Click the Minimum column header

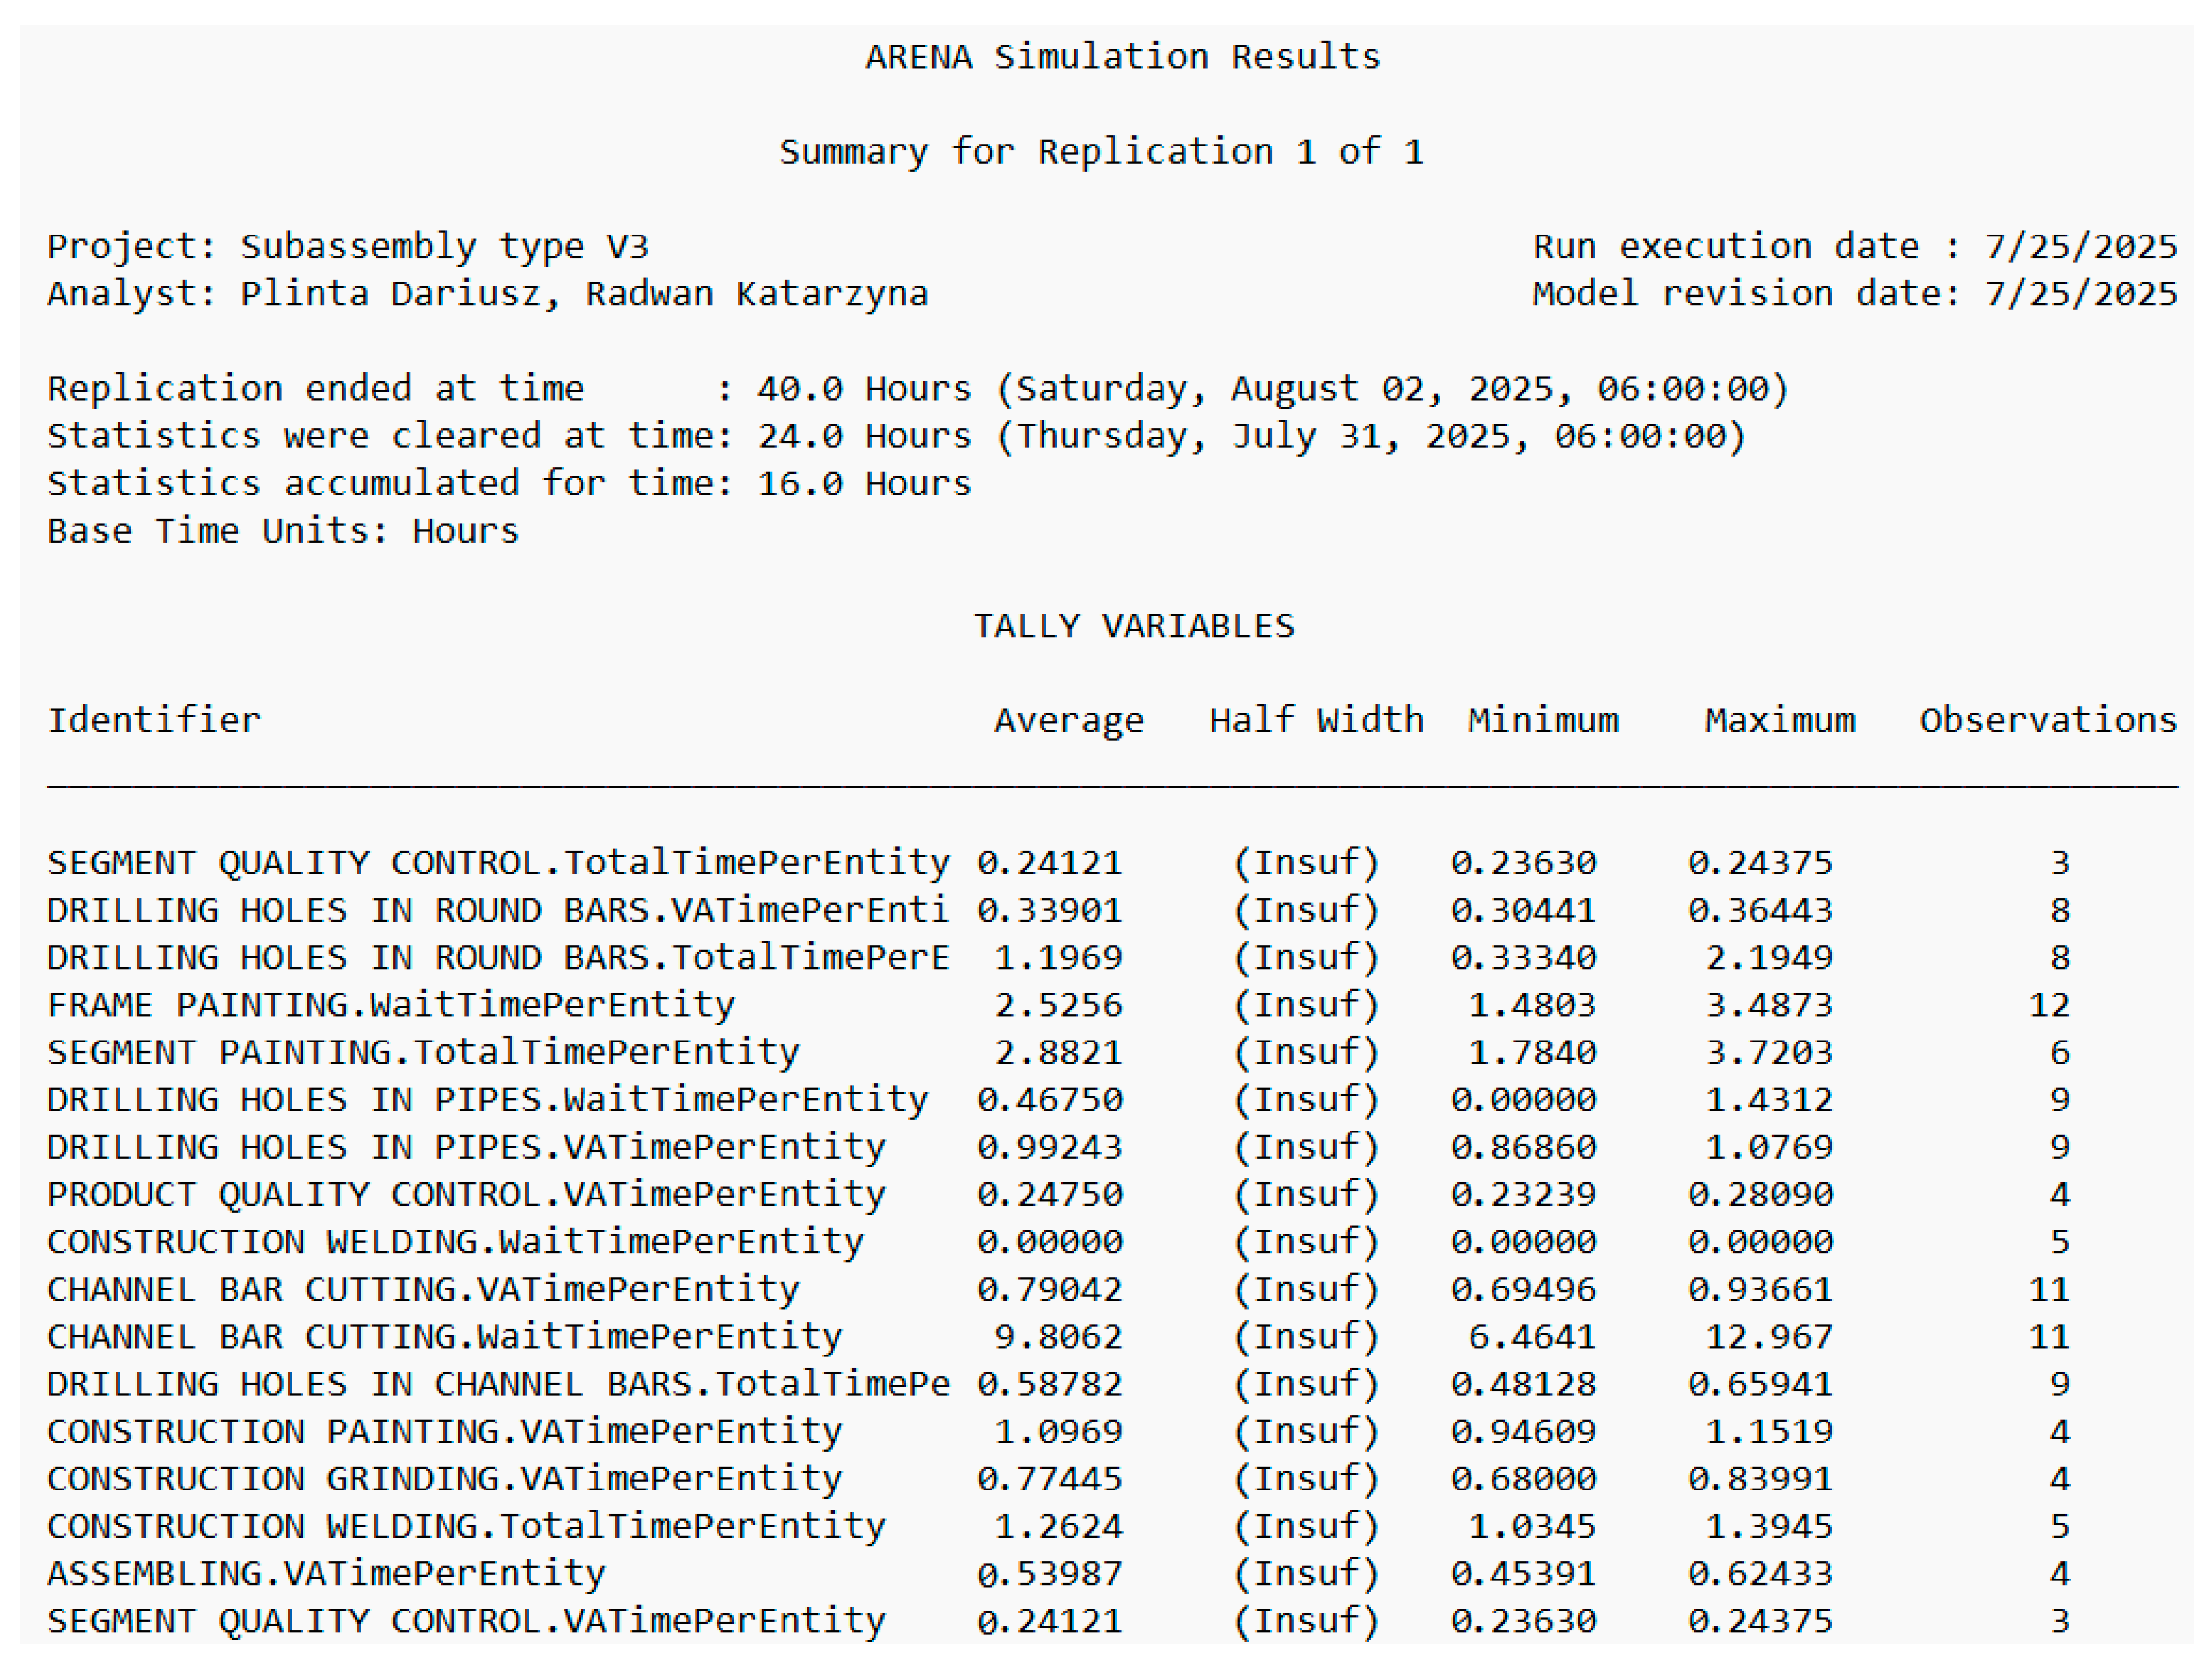tap(1542, 720)
